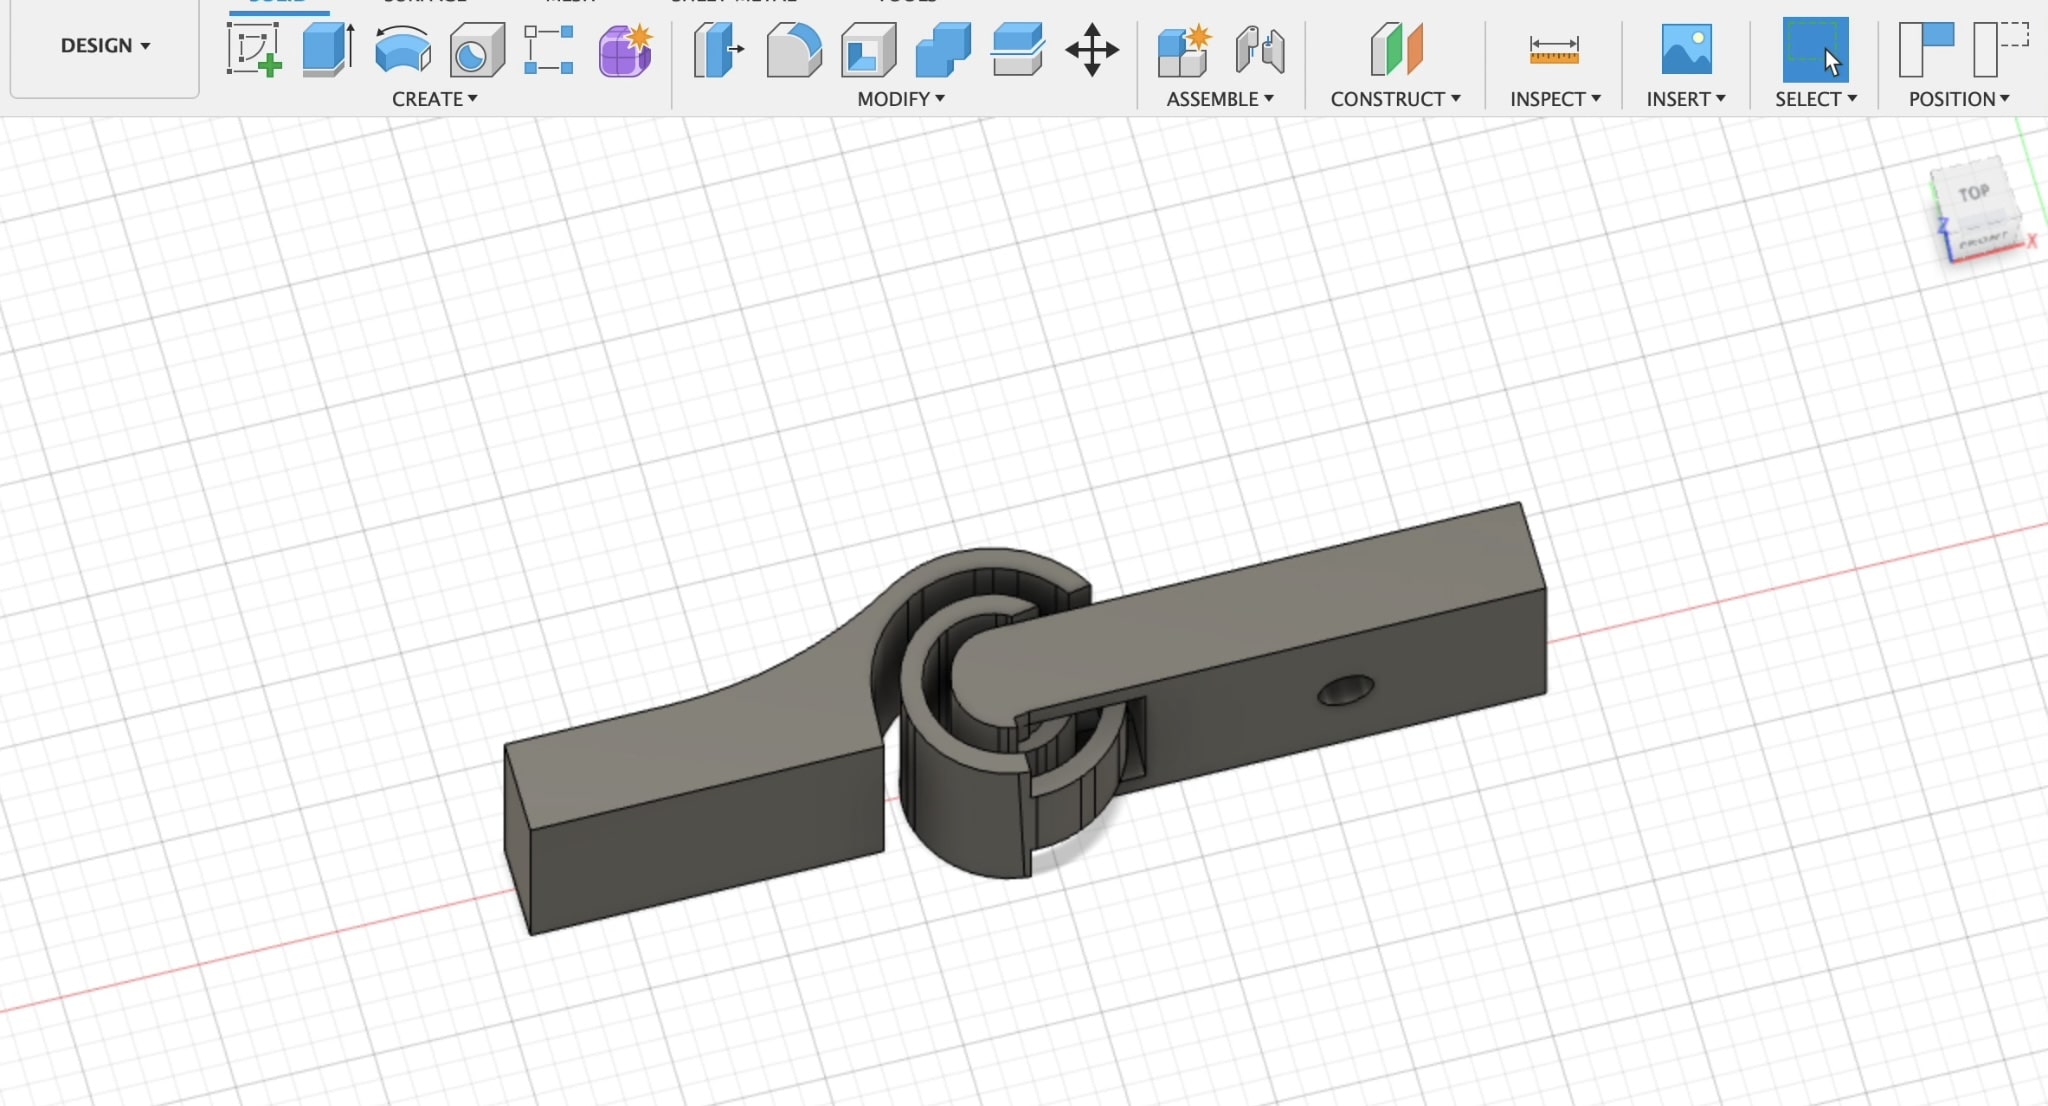2048x1106 pixels.
Task: Click the second POSITION icon with dashed outline
Action: (x=2001, y=49)
